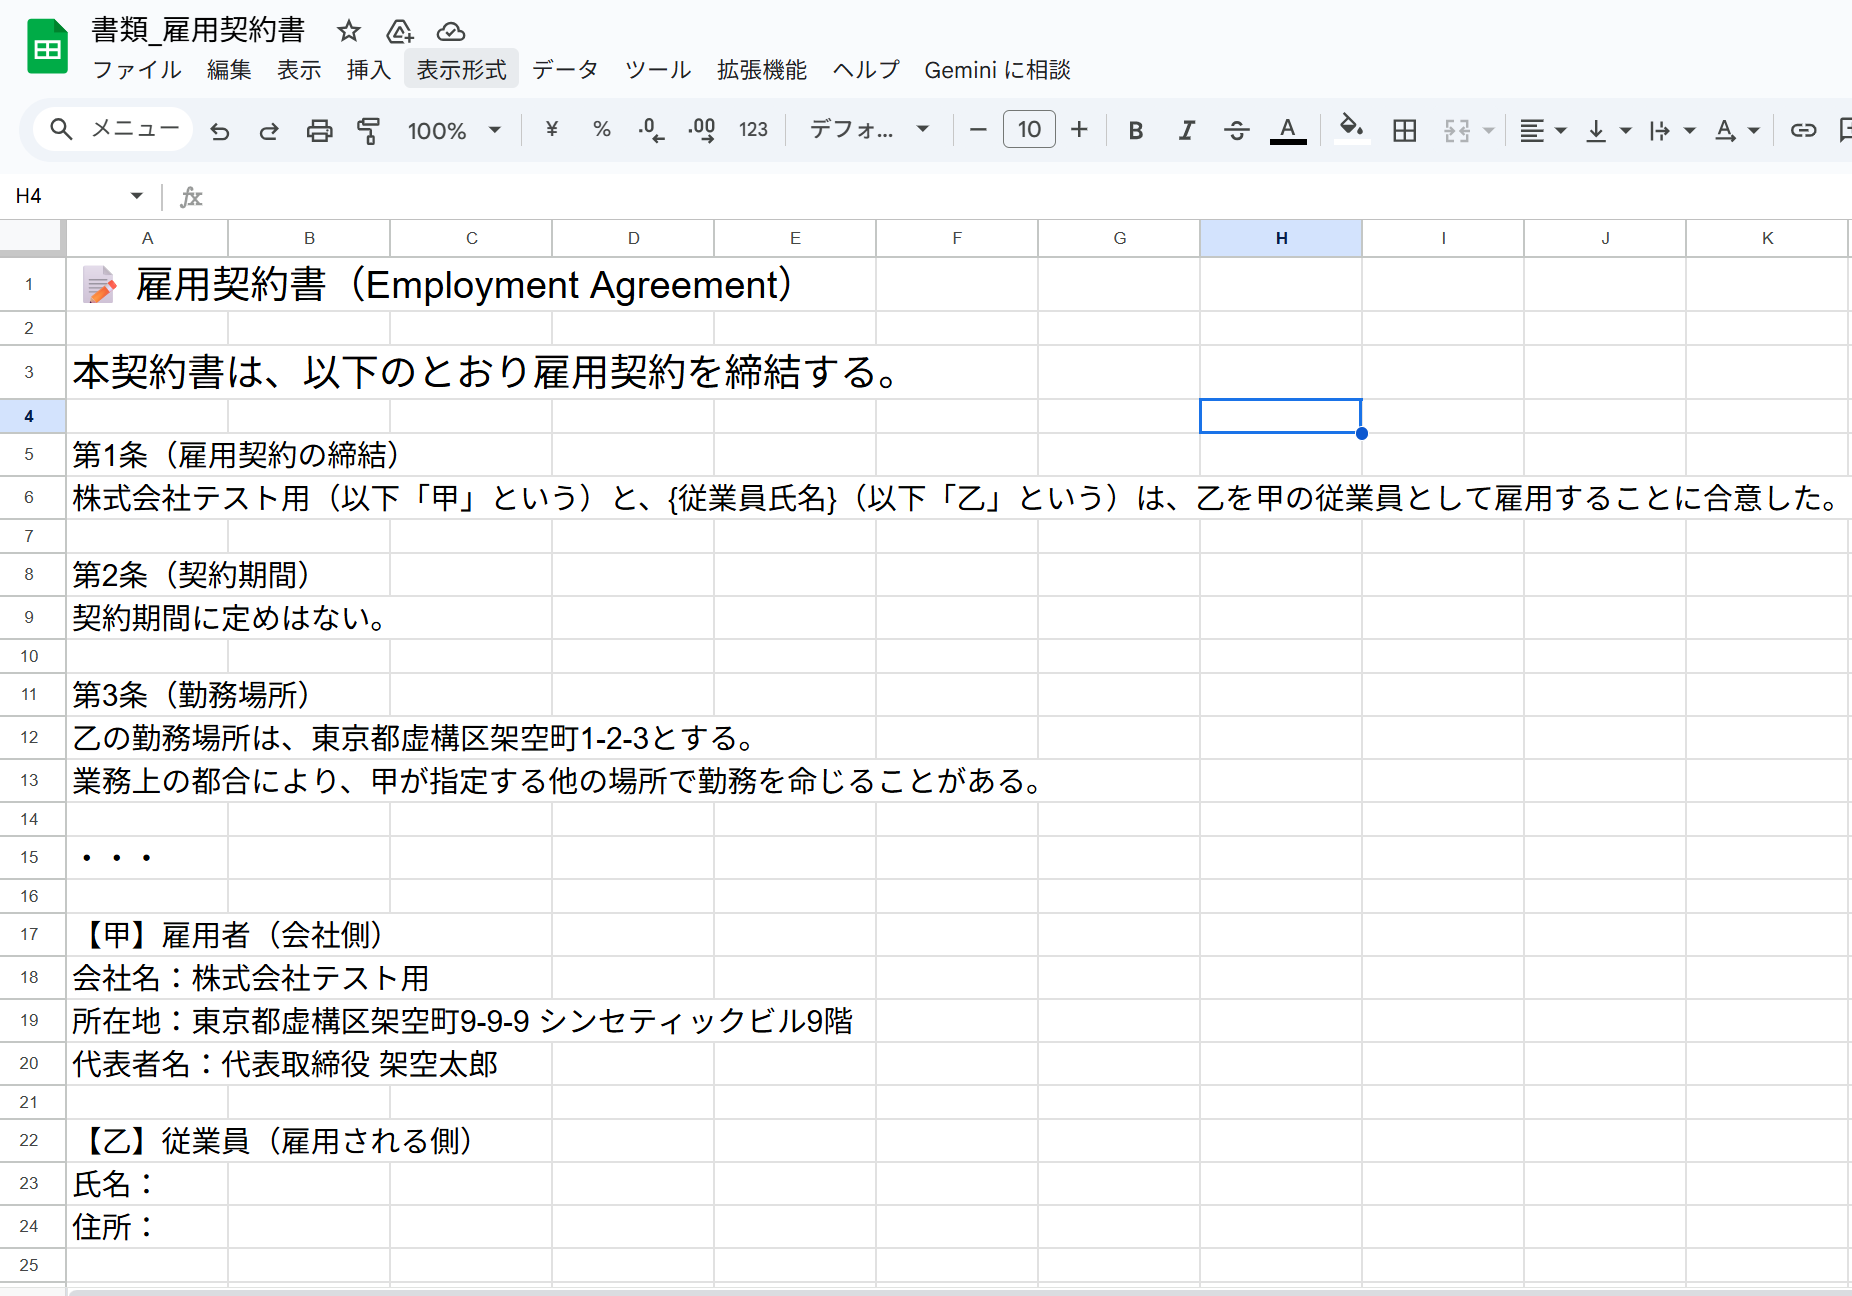Increase font size with plus button
The height and width of the screenshot is (1296, 1852).
(1079, 130)
